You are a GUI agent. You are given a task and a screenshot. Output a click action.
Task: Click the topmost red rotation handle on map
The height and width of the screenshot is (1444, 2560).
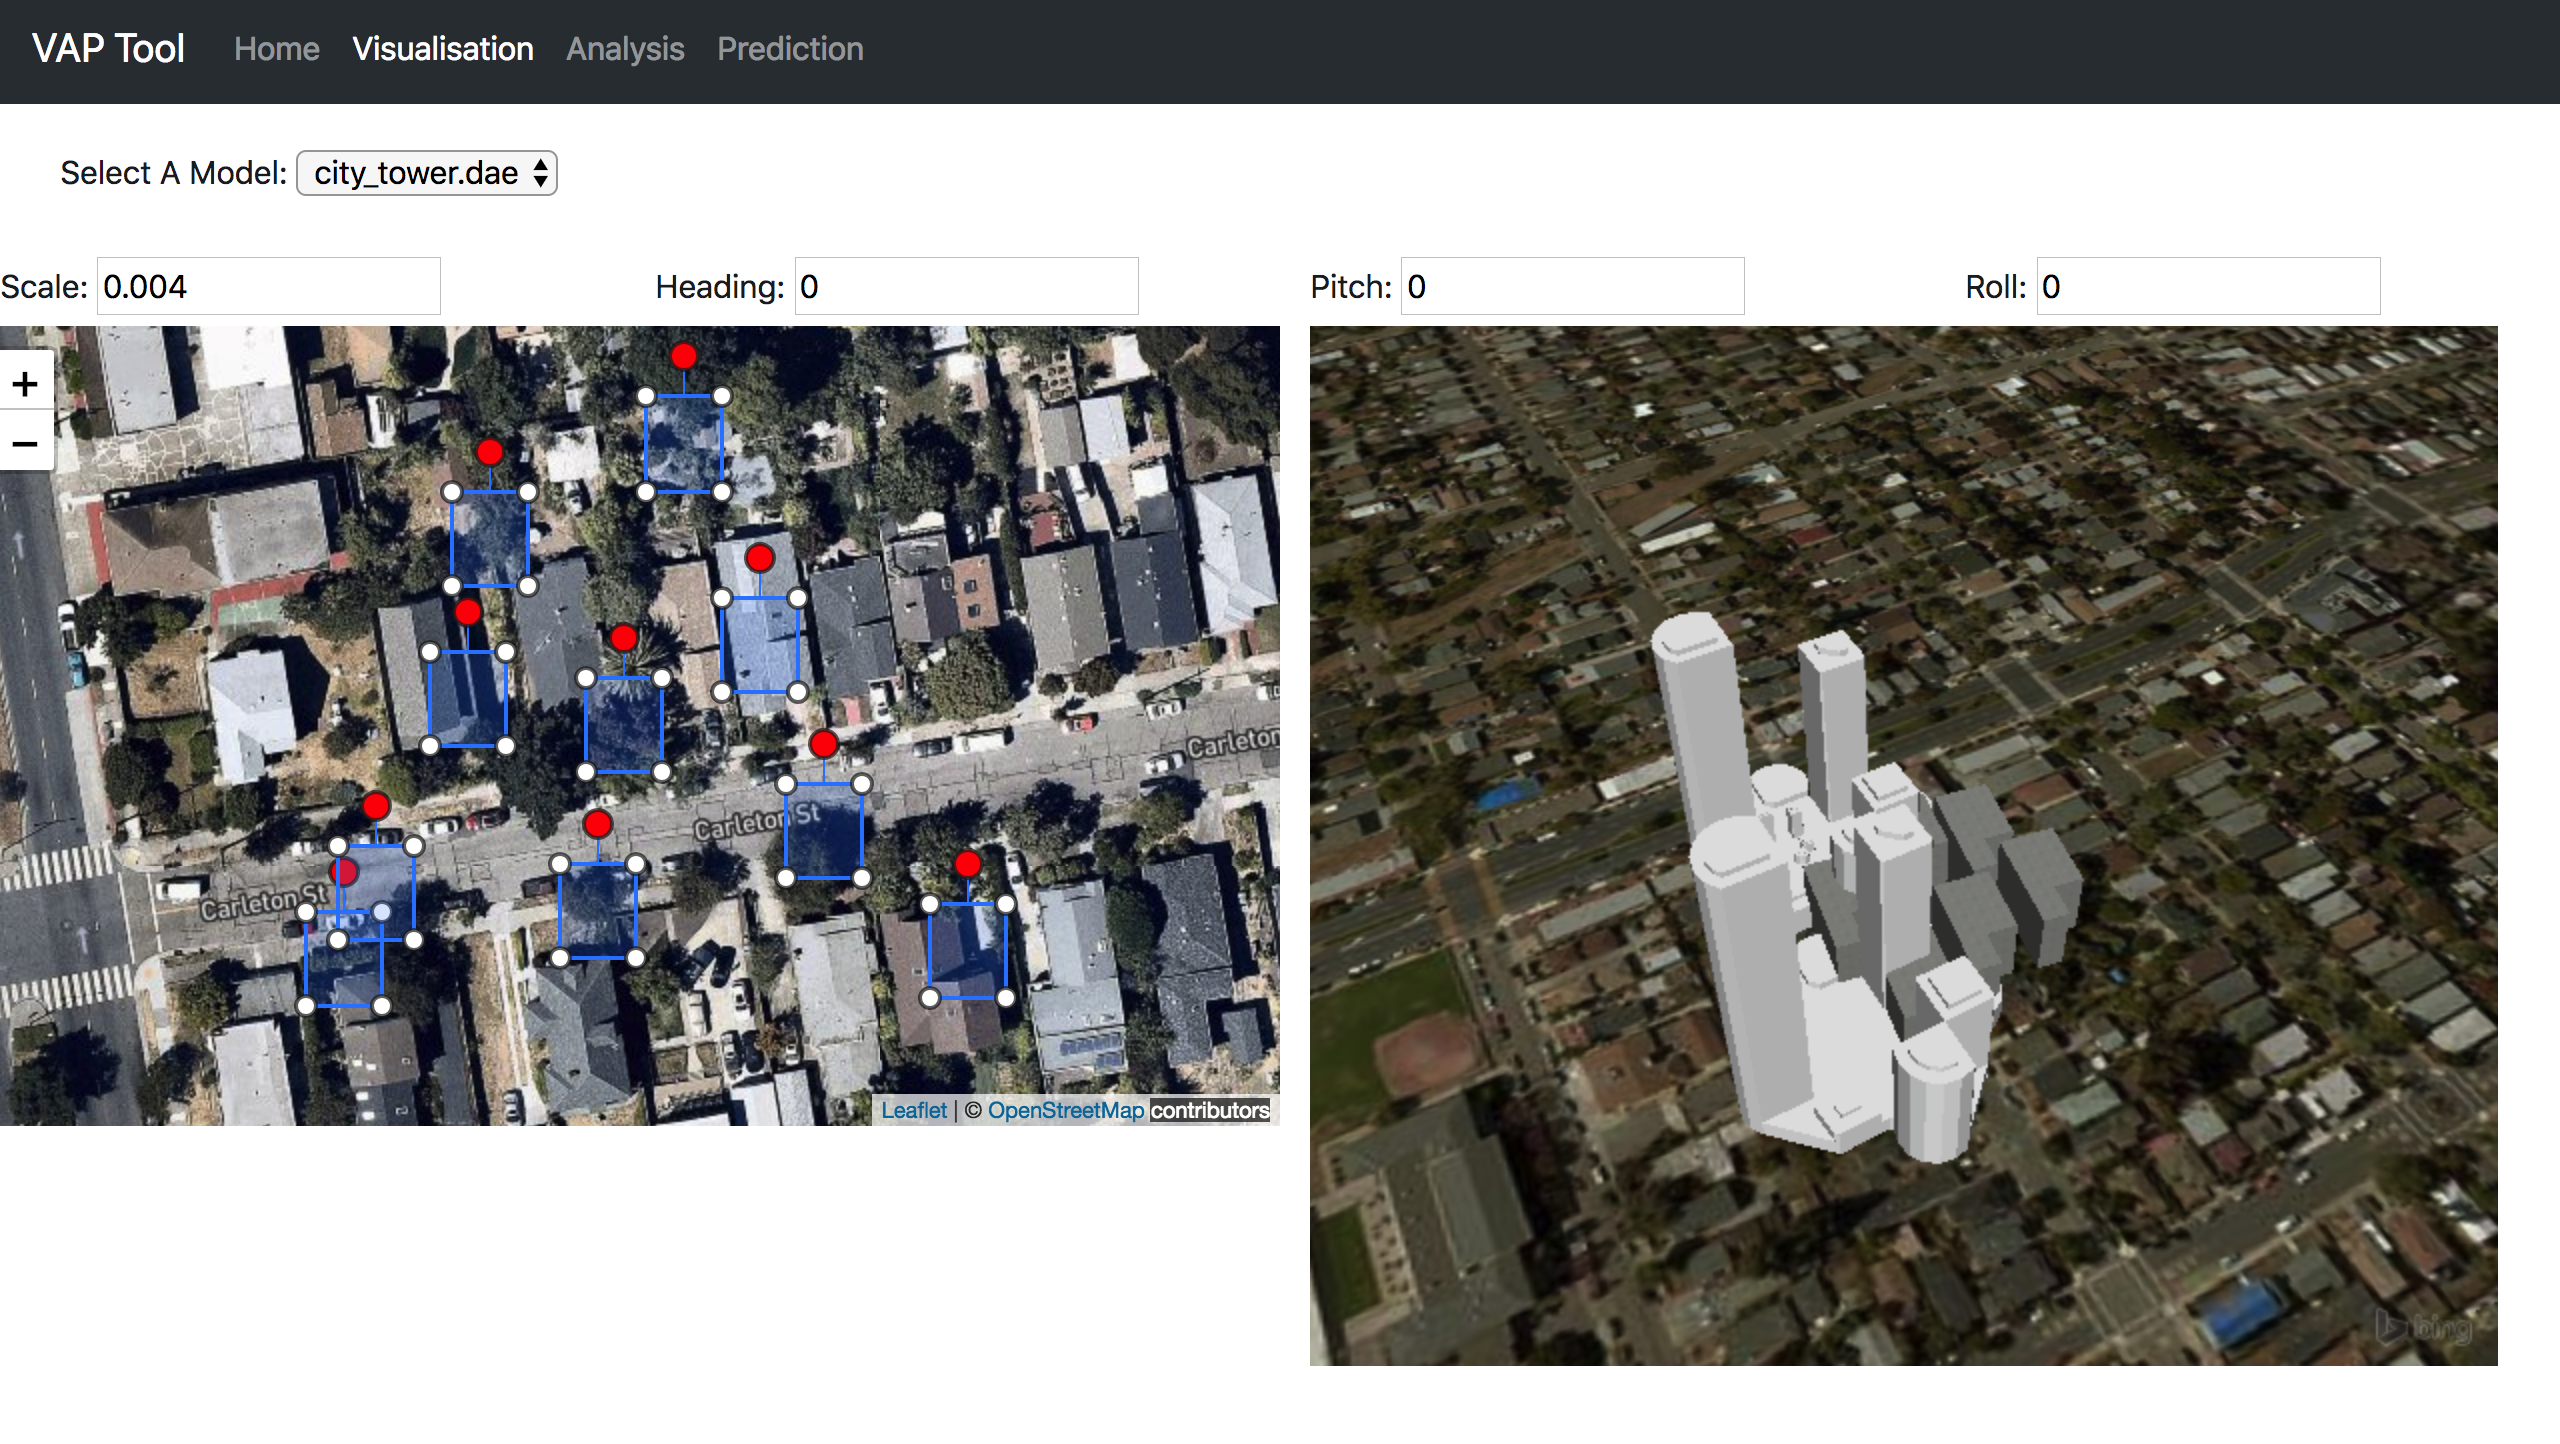pyautogui.click(x=684, y=356)
